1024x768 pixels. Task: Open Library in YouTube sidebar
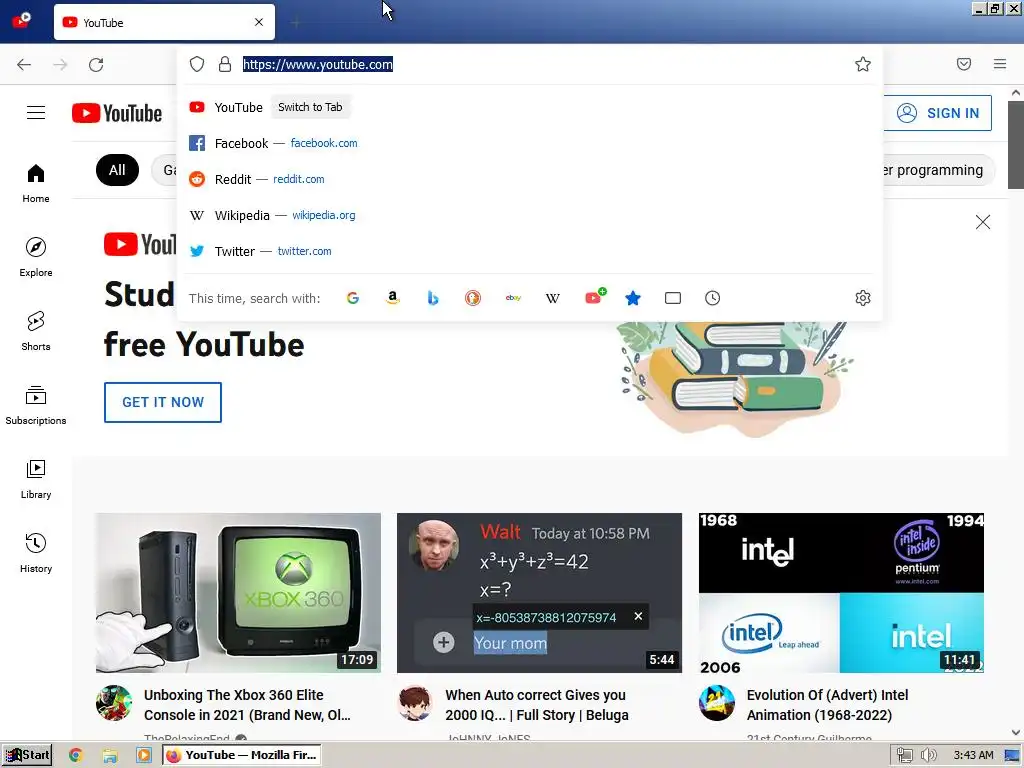(x=36, y=479)
